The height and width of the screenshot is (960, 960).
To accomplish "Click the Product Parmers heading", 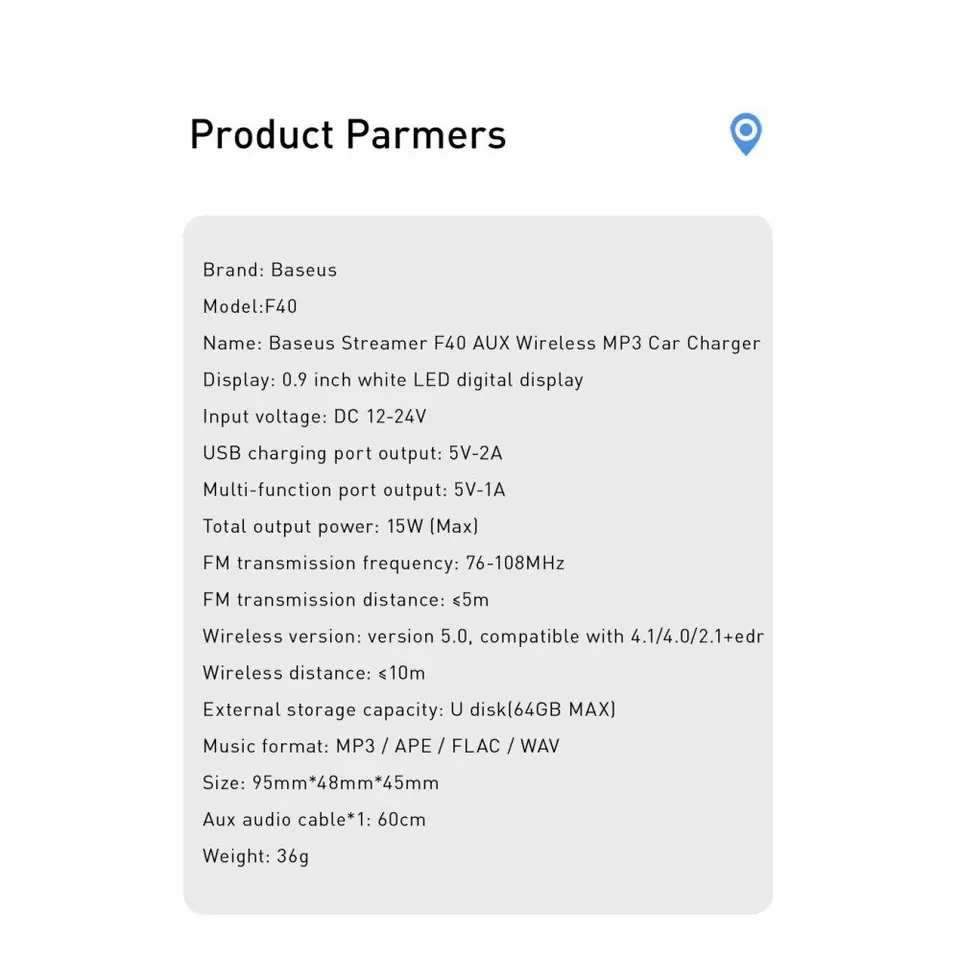I will coord(348,134).
